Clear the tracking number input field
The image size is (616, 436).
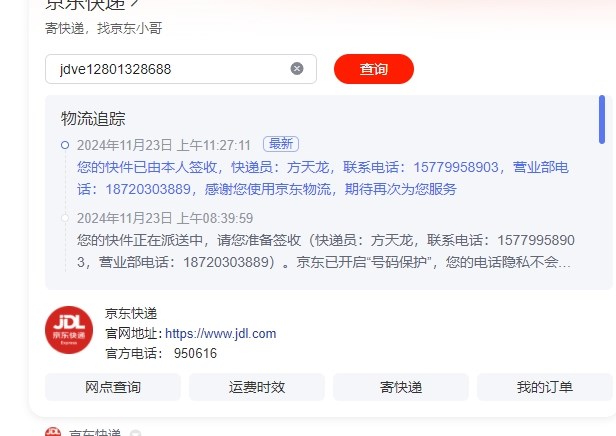coord(297,69)
